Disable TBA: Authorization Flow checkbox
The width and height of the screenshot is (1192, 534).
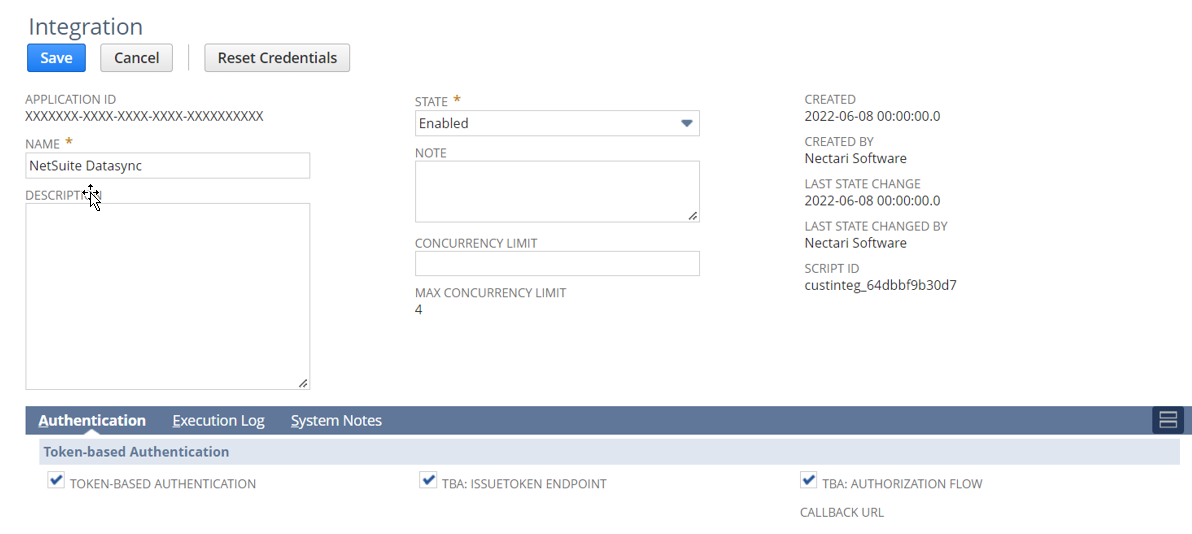point(809,482)
